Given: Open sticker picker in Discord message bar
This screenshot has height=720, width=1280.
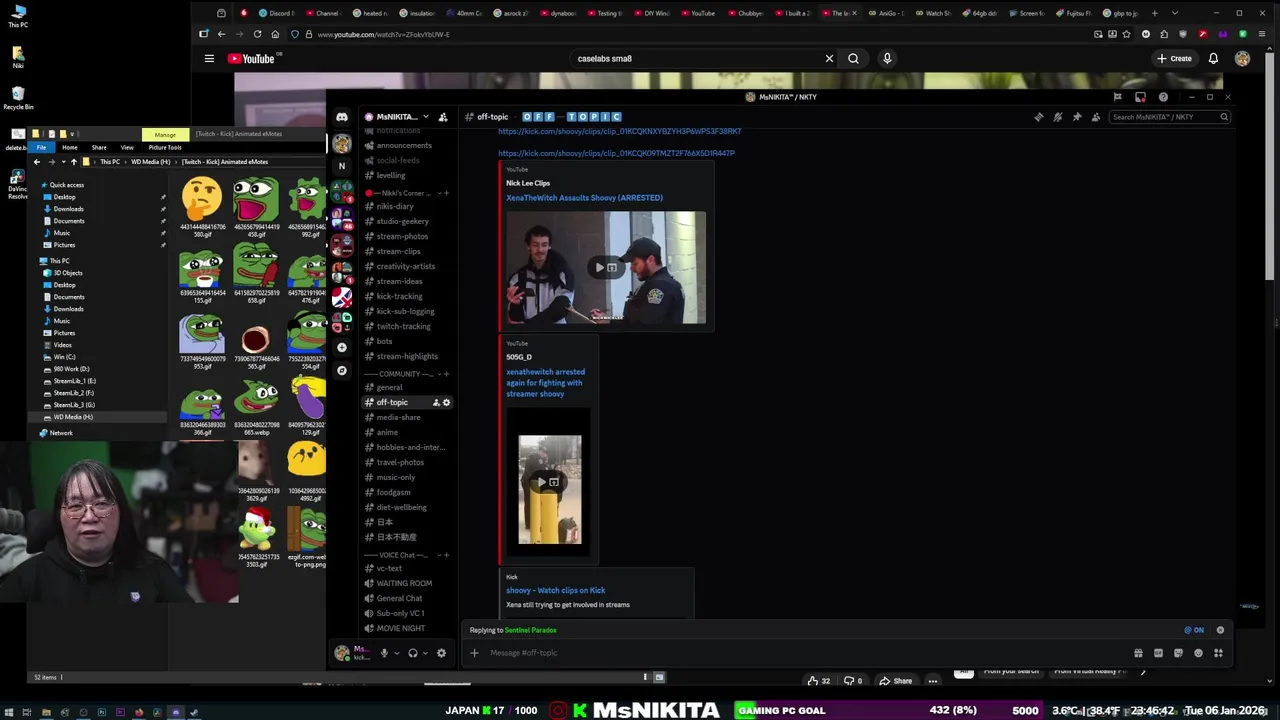Looking at the screenshot, I should [1178, 653].
